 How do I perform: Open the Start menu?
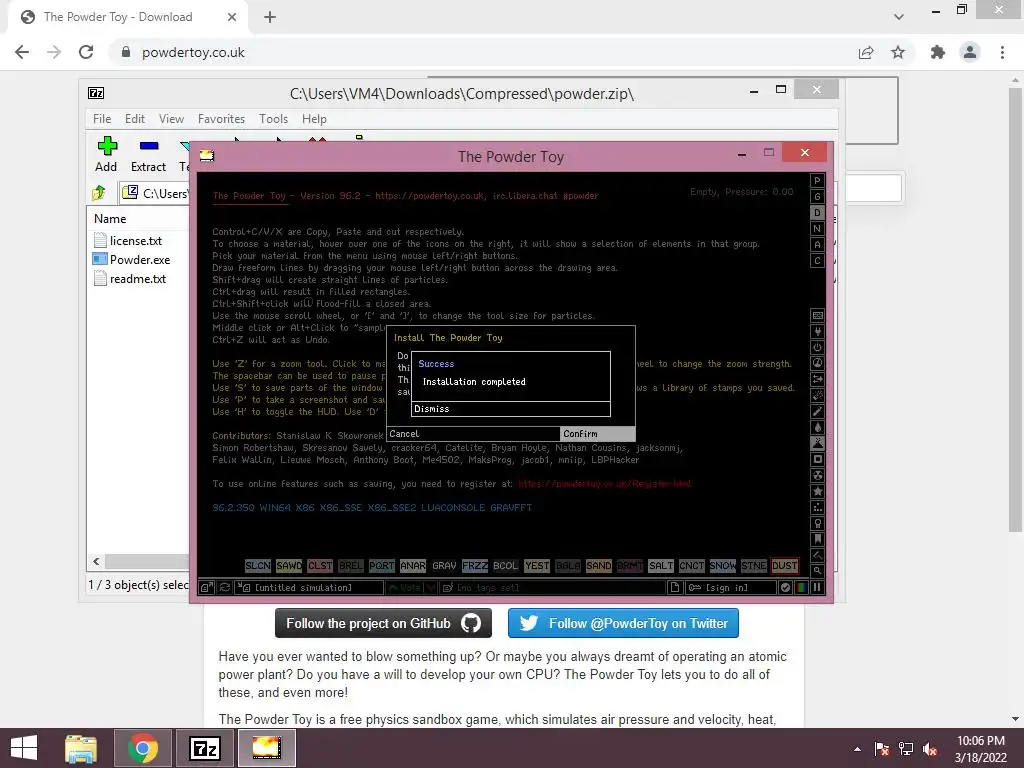(24, 748)
